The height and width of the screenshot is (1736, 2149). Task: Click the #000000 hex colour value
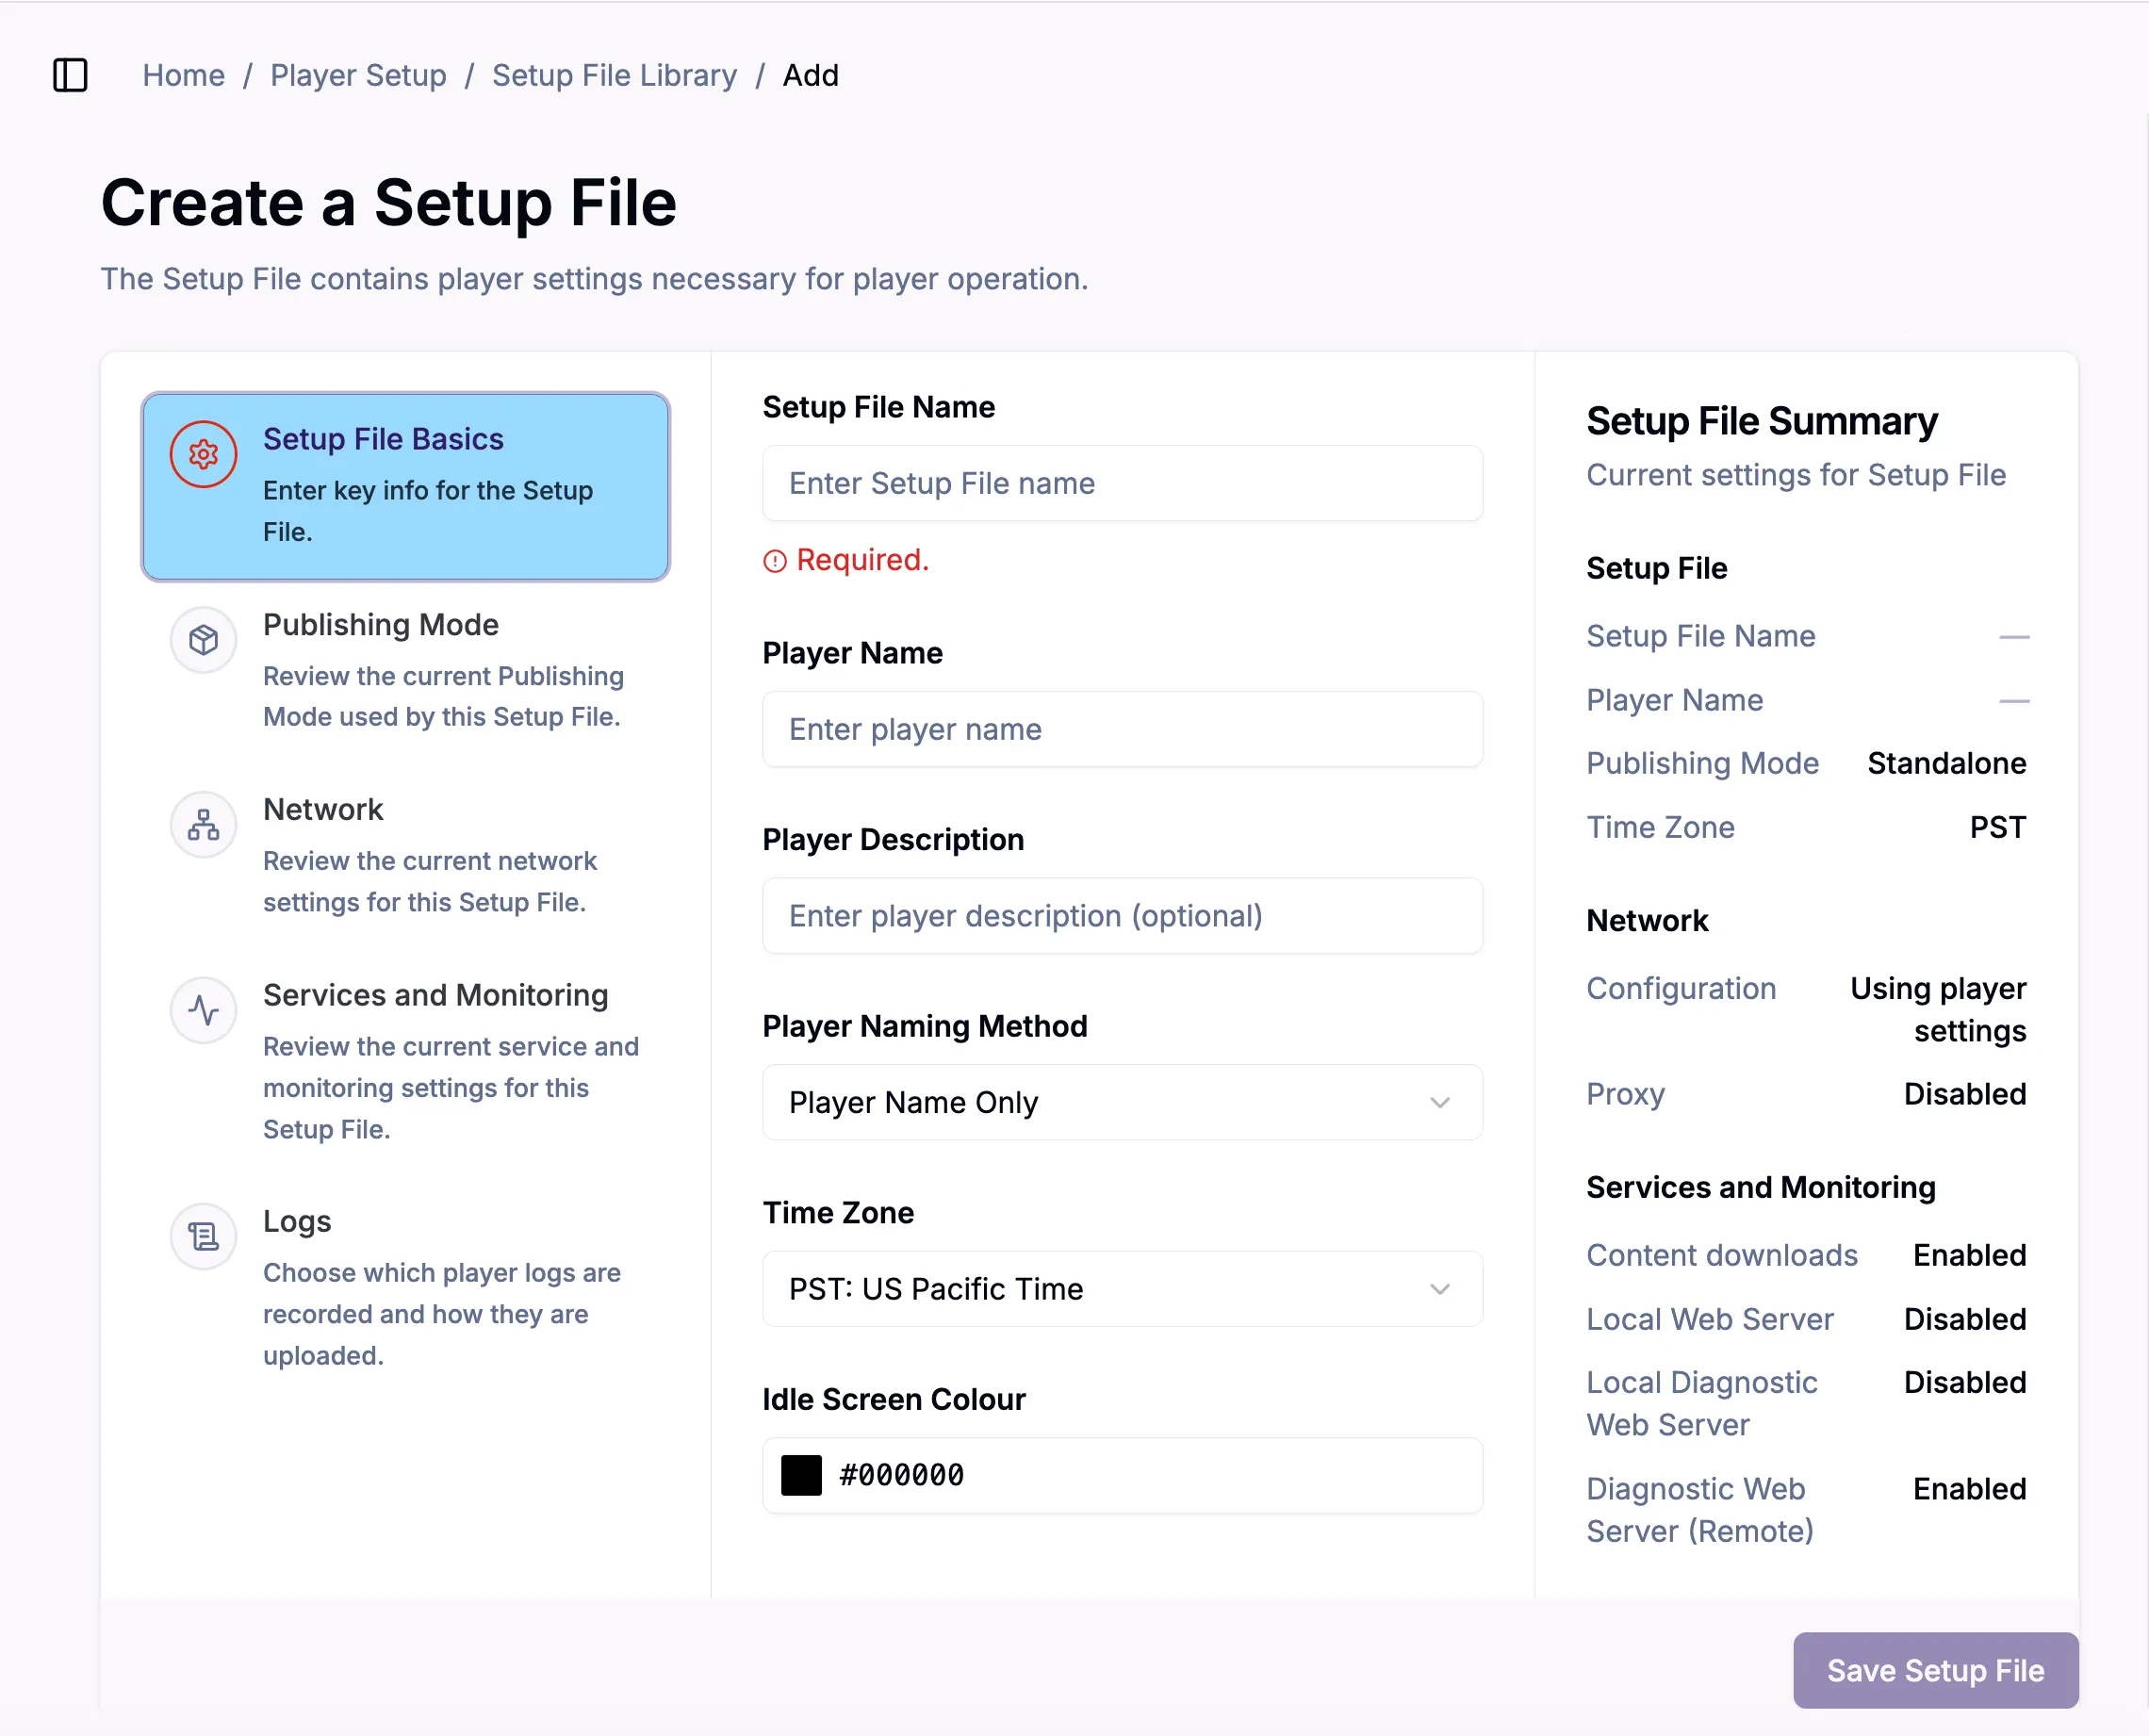[901, 1475]
